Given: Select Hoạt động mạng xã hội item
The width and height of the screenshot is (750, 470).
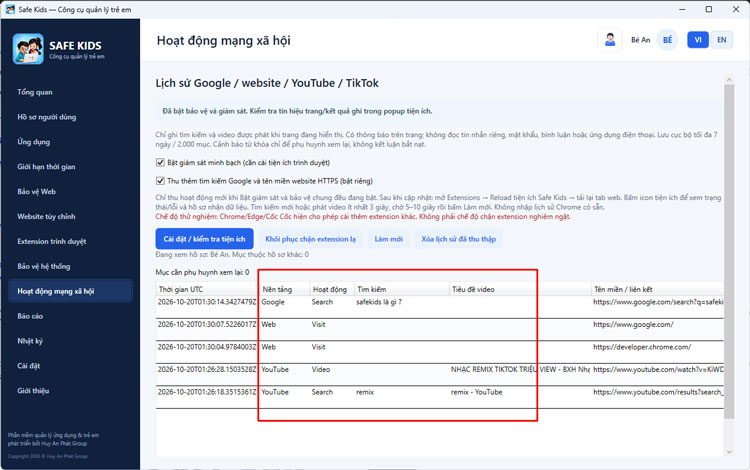Looking at the screenshot, I should [x=70, y=291].
